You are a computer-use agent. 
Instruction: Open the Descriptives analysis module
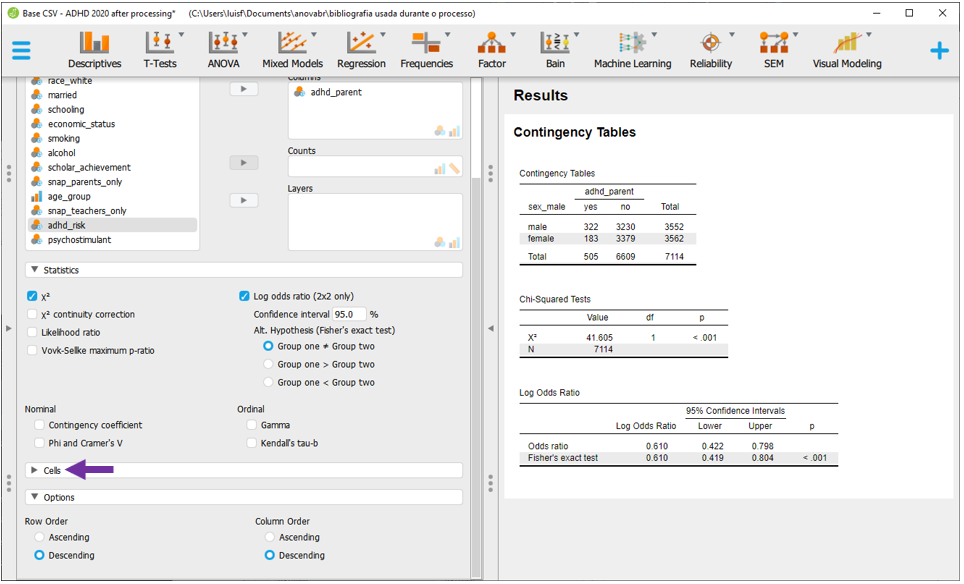(94, 49)
